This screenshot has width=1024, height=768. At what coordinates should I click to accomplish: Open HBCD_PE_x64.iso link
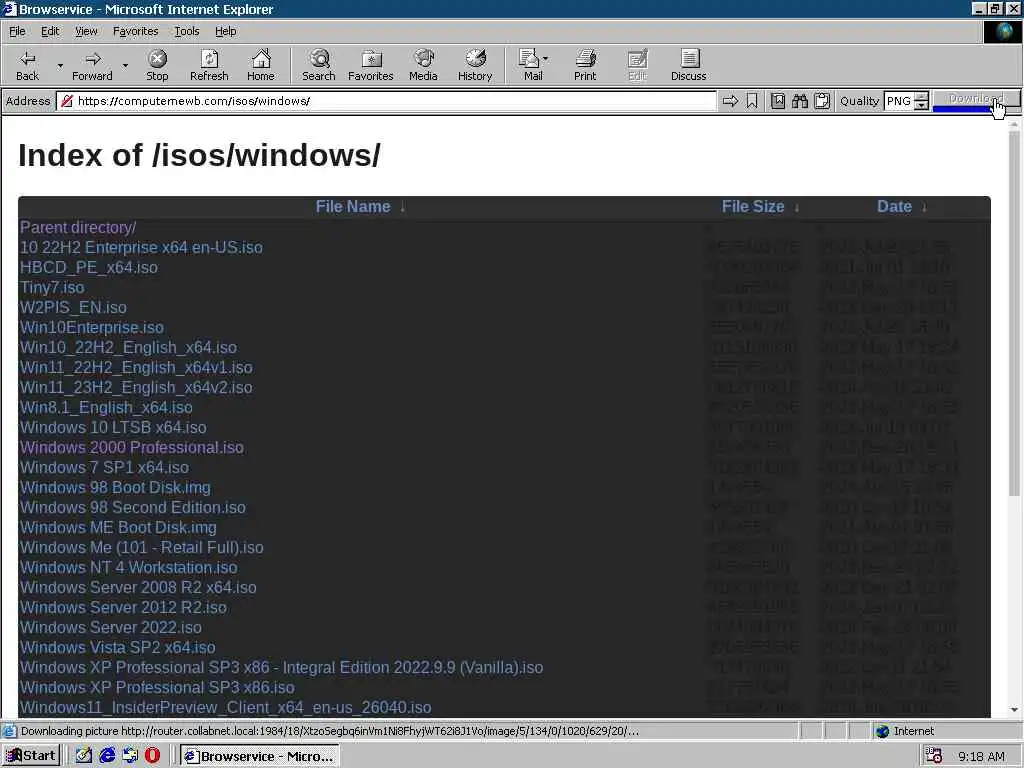[89, 268]
